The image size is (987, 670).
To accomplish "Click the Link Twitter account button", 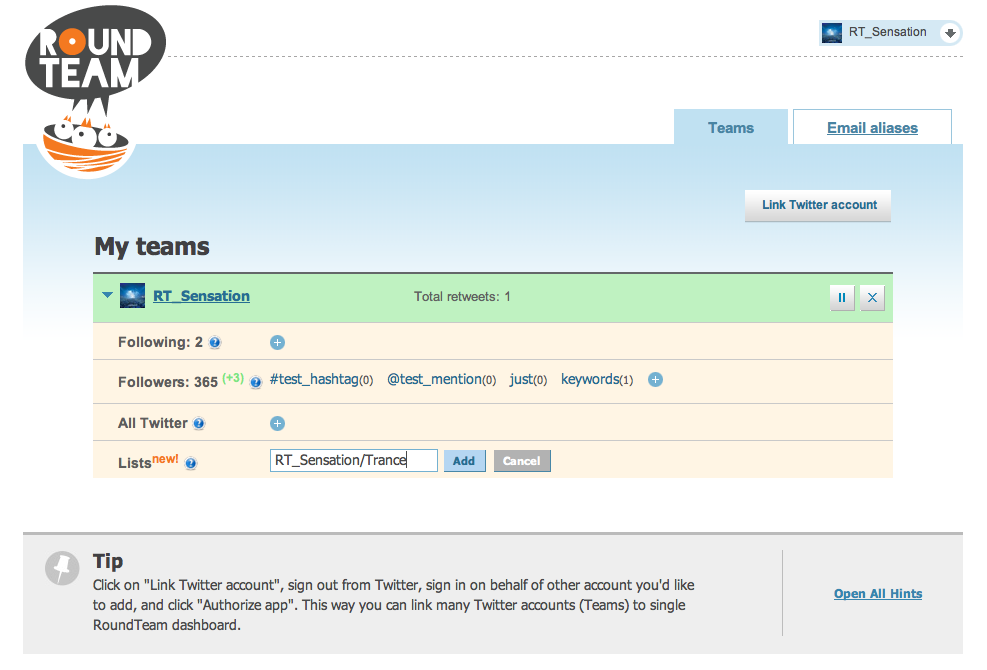I will click(818, 205).
